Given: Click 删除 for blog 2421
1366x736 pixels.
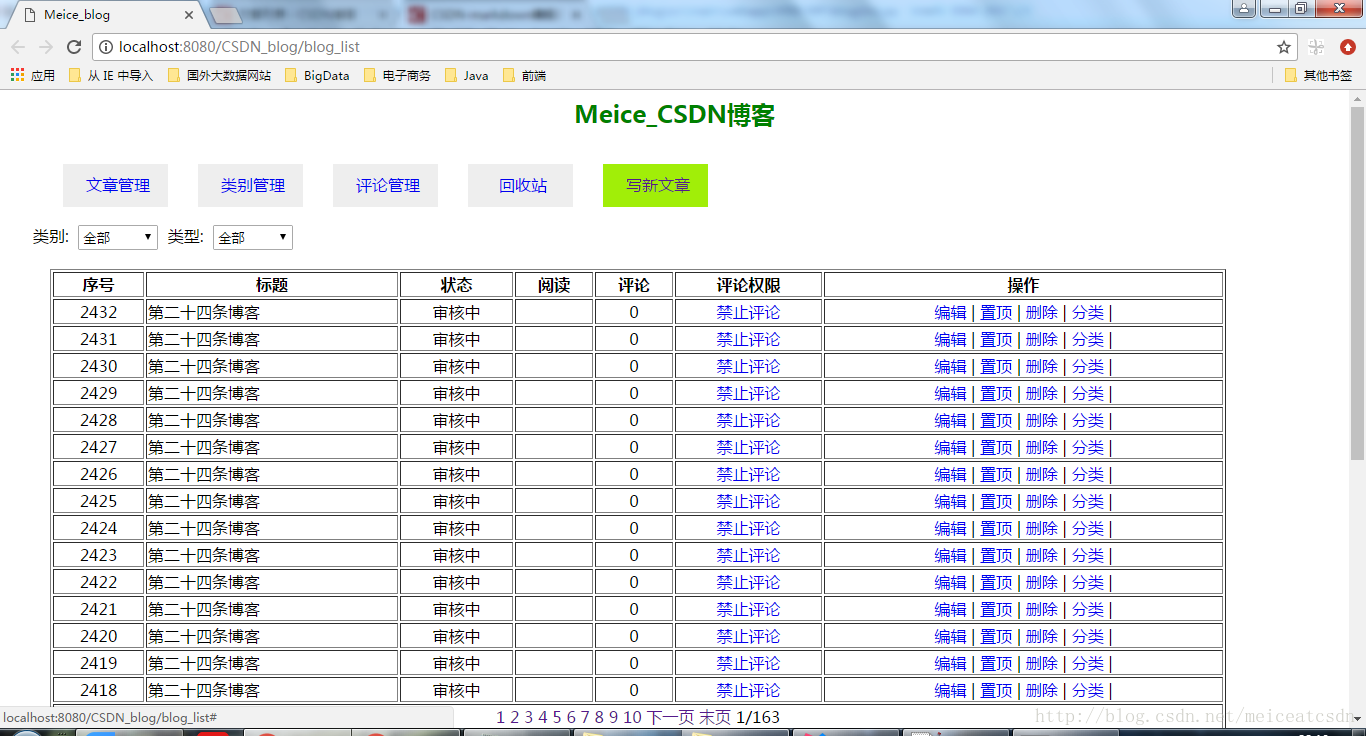Looking at the screenshot, I should (x=1042, y=609).
